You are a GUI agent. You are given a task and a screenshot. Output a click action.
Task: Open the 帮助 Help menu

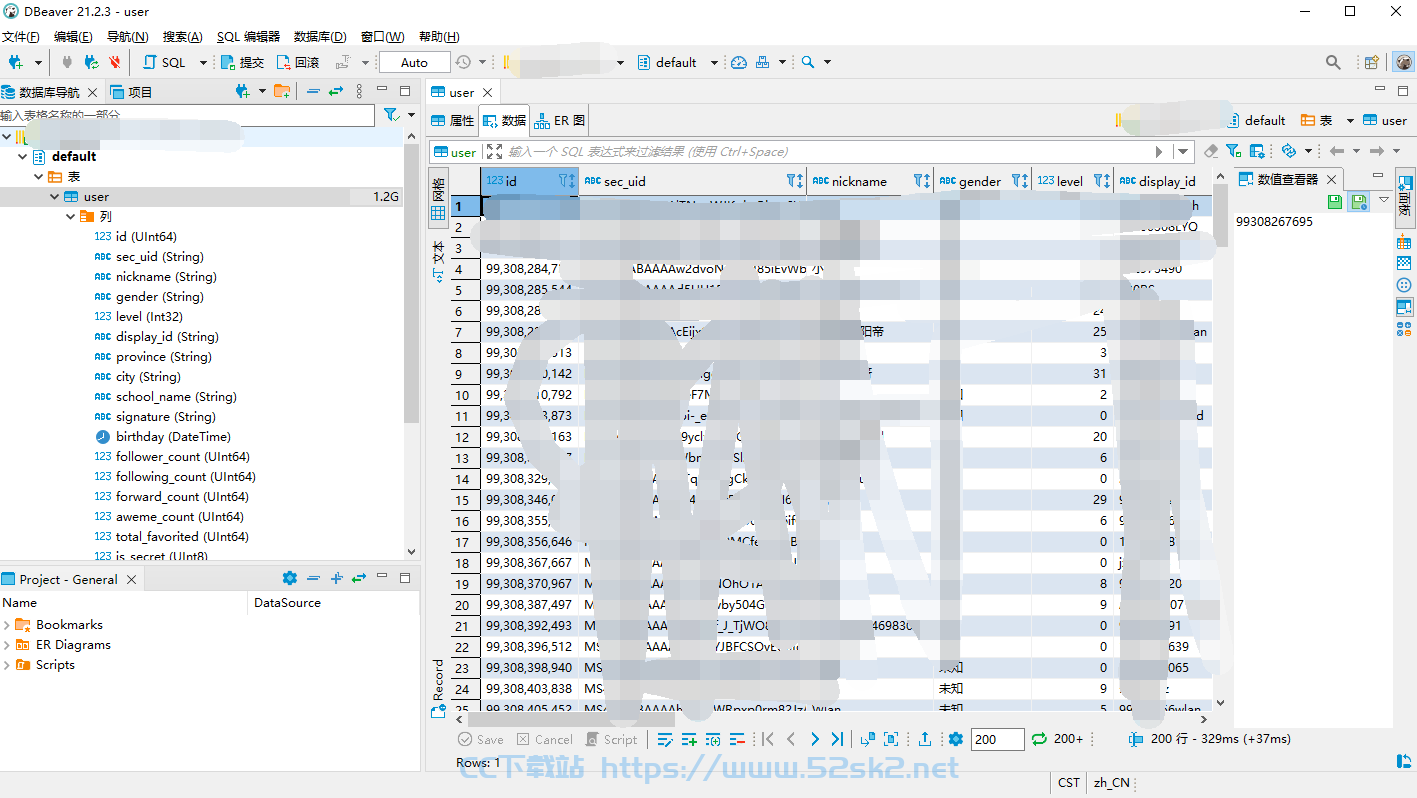439,36
